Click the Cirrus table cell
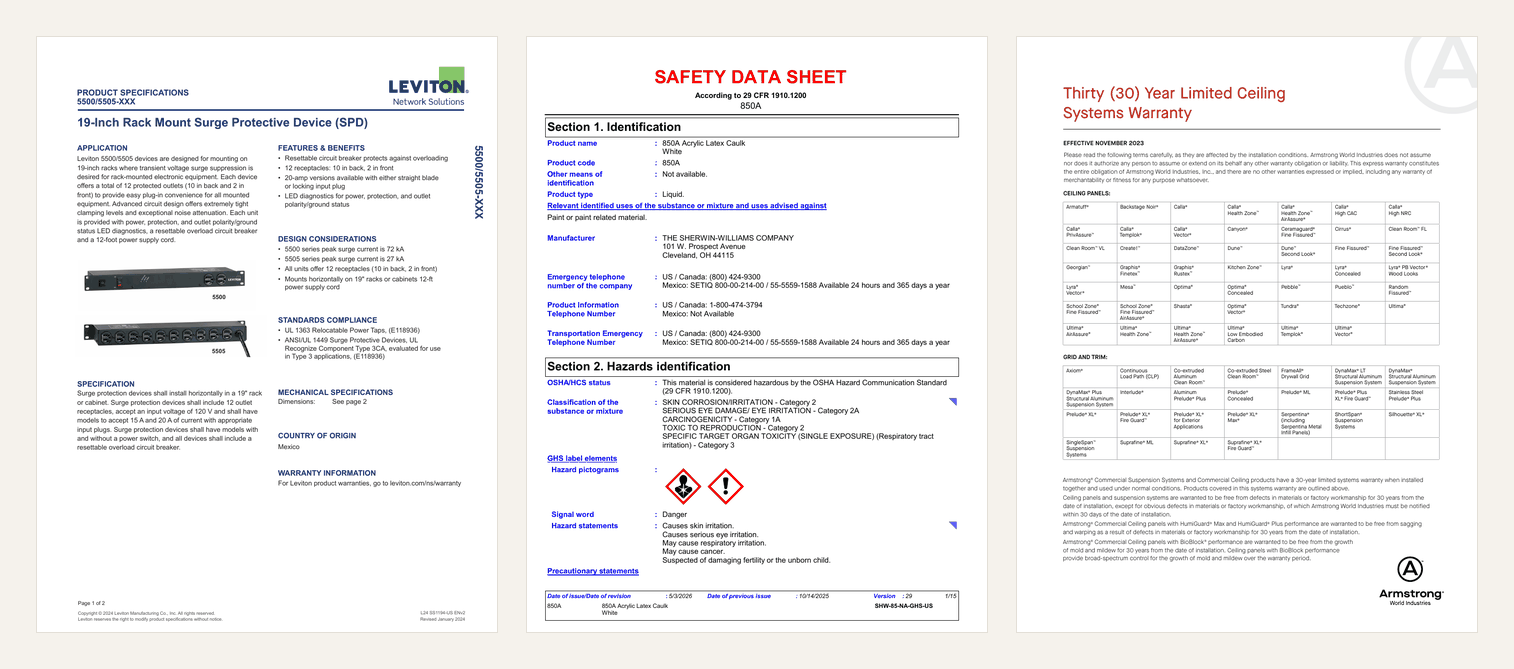Viewport: 1514px width, 669px height. (1358, 232)
